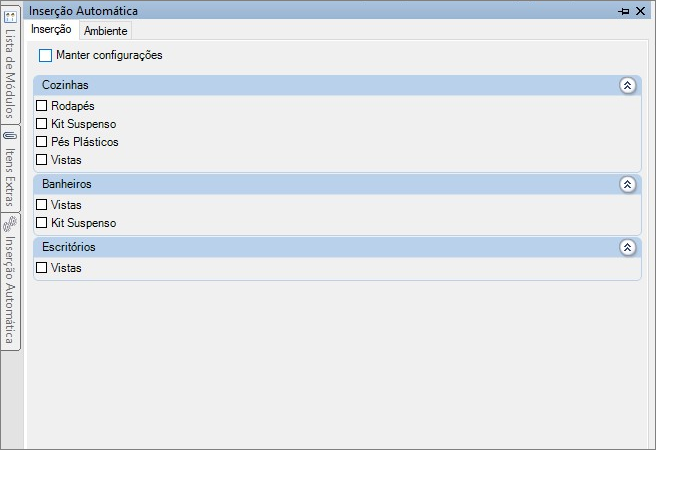Select the Inserção Automática side tab
The image size is (686, 482).
pyautogui.click(x=10, y=282)
